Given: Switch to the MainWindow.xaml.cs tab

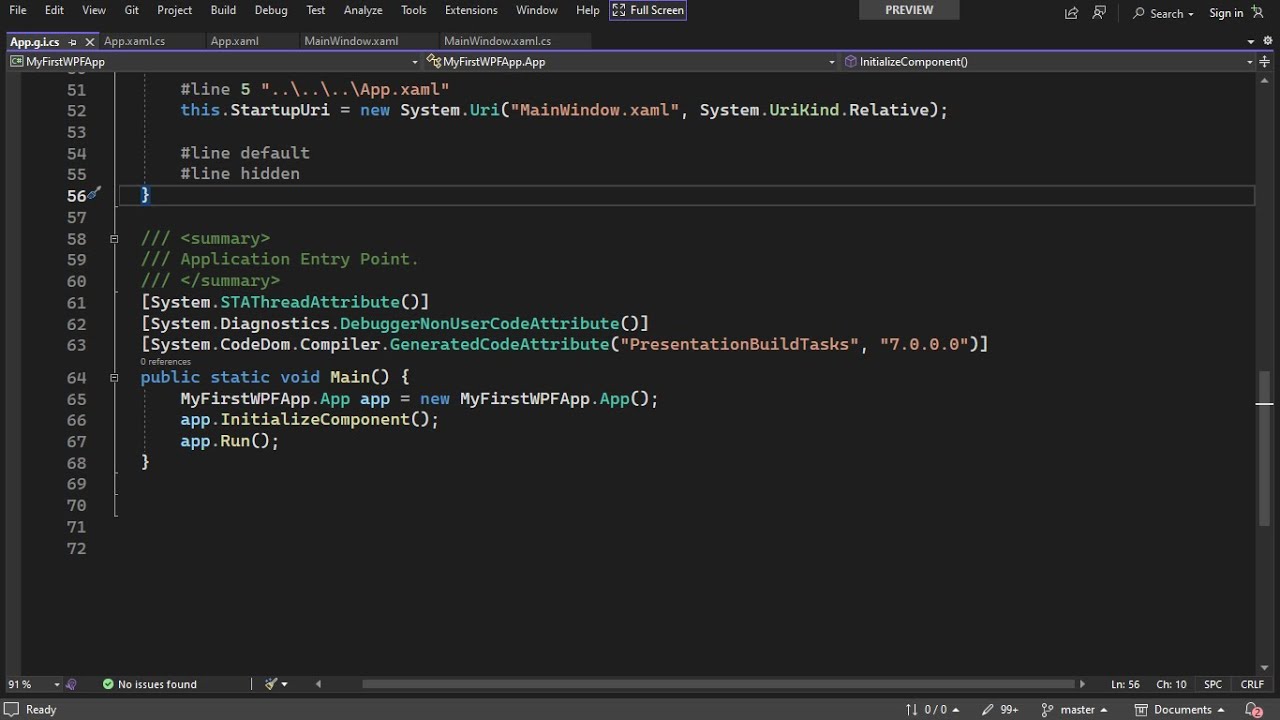Looking at the screenshot, I should [497, 41].
